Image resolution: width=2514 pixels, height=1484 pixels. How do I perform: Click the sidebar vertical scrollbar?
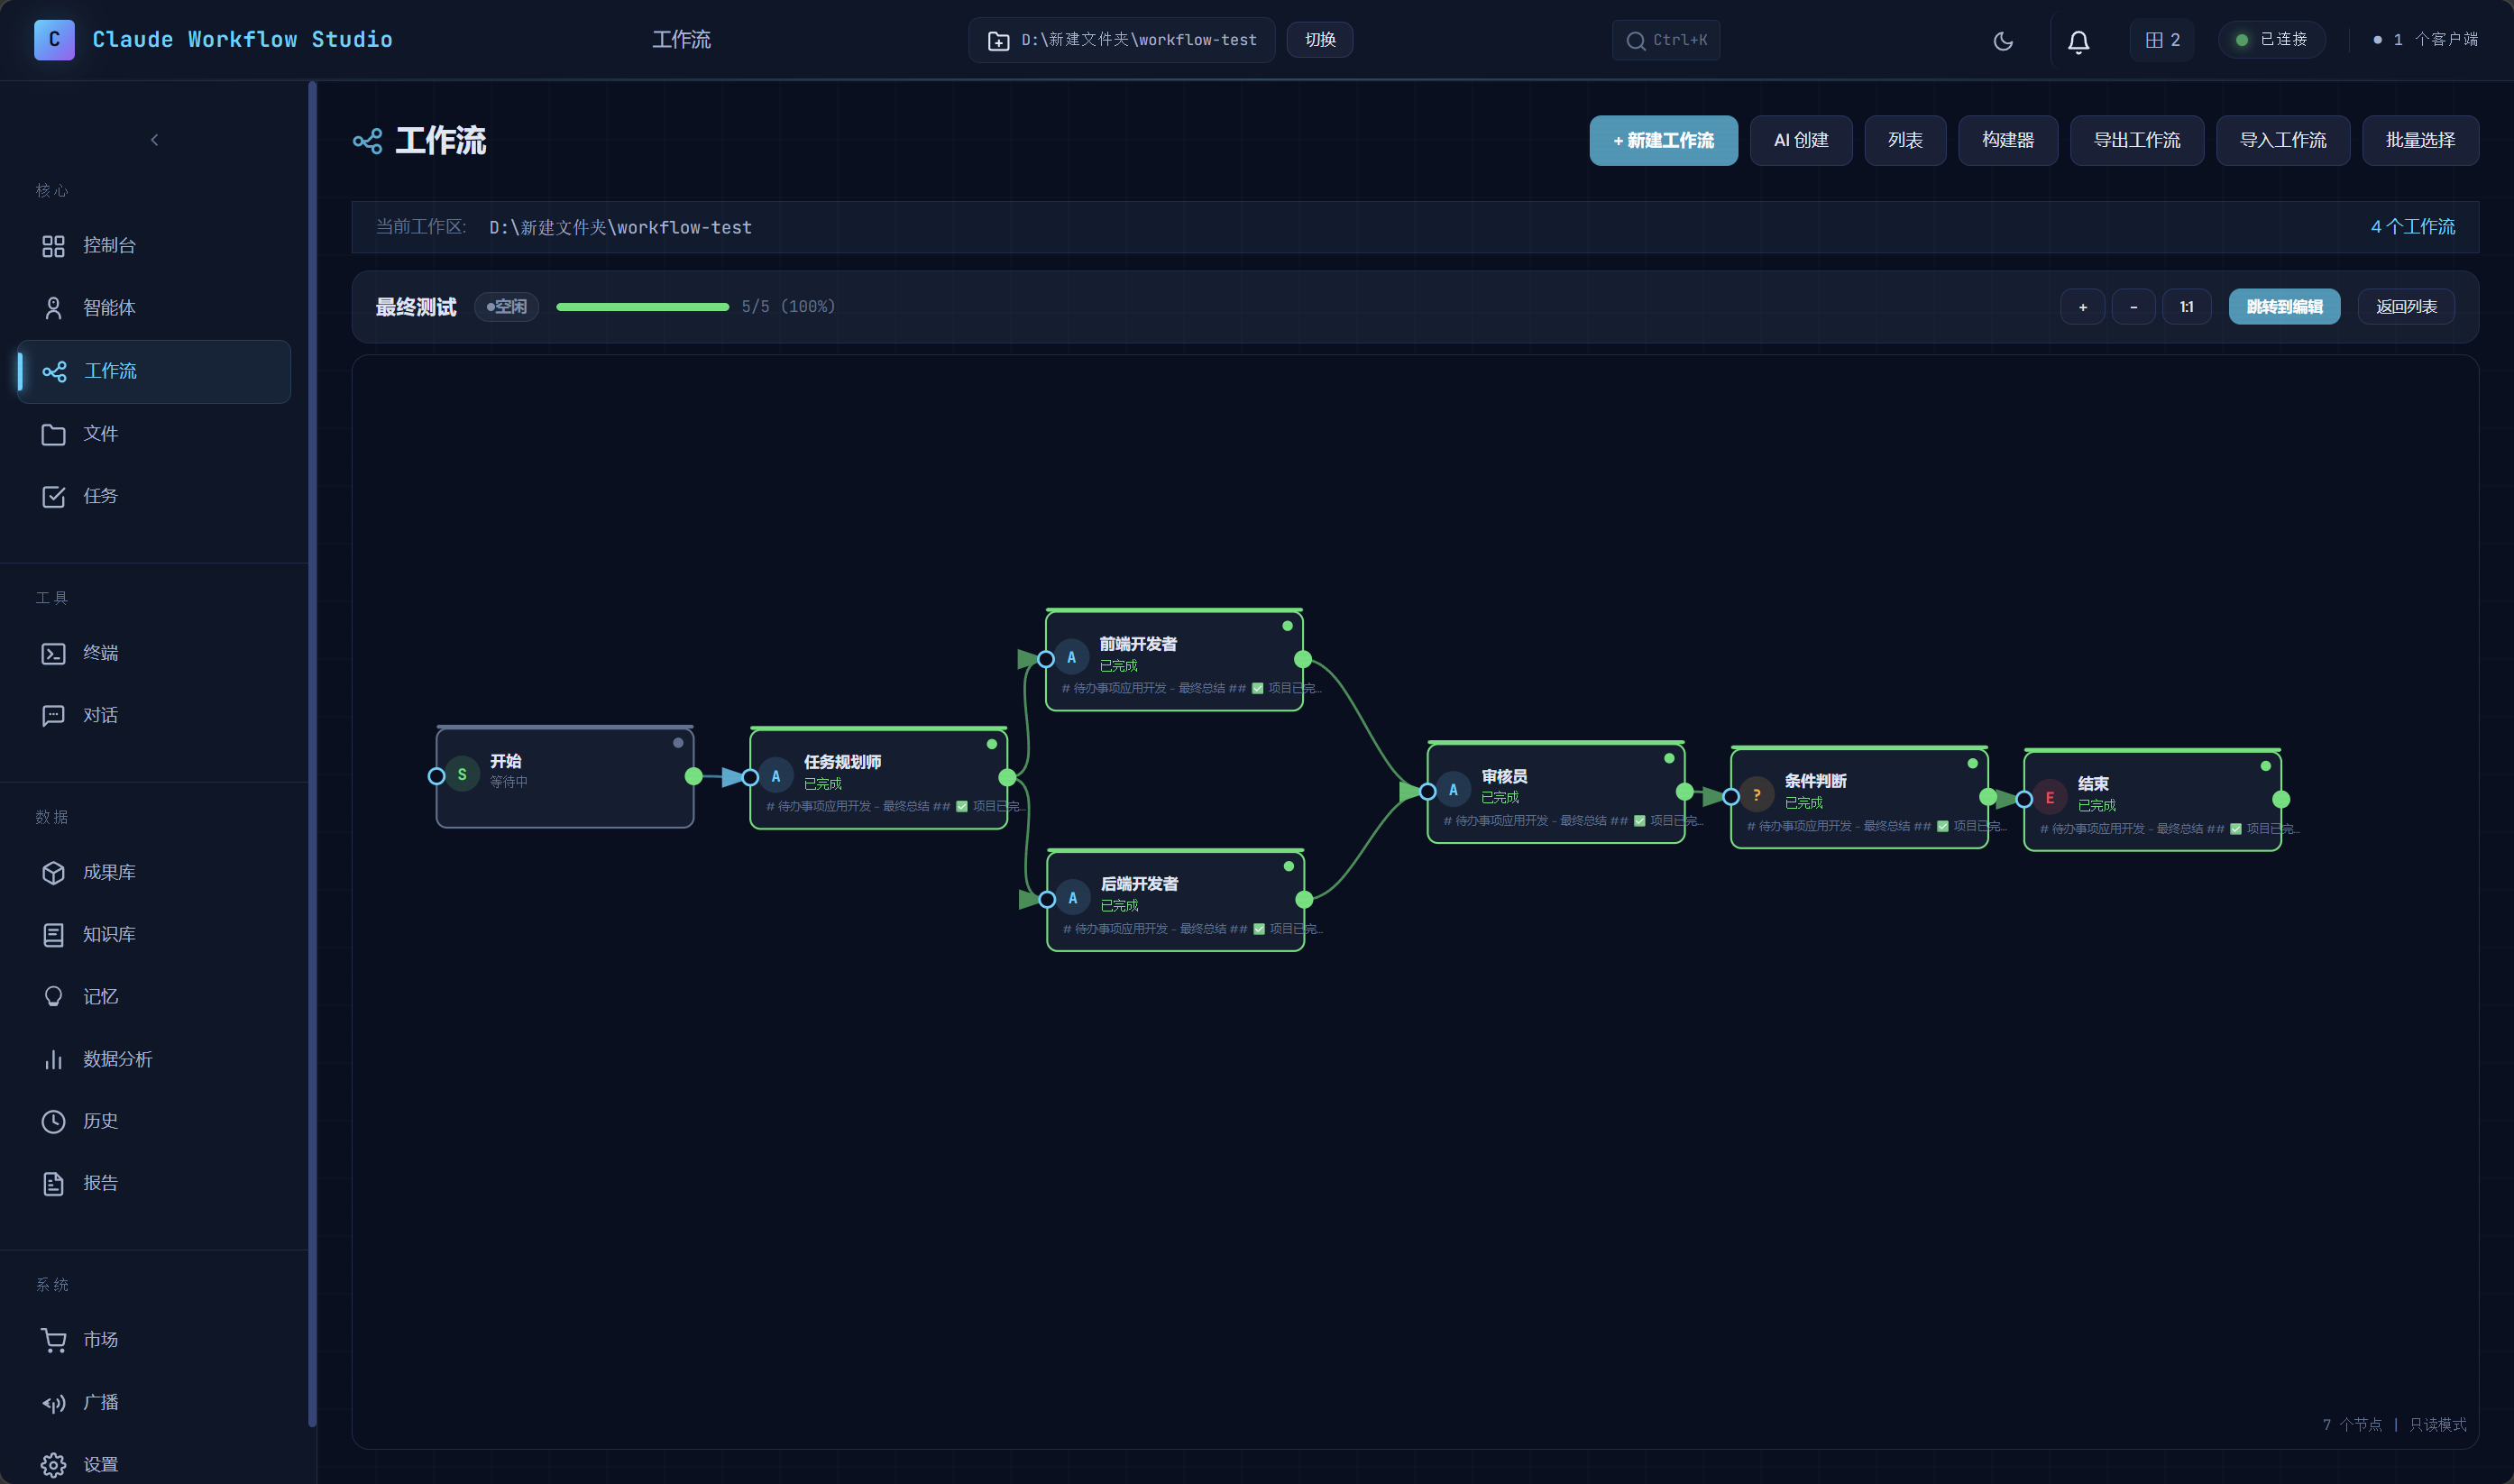(312, 755)
